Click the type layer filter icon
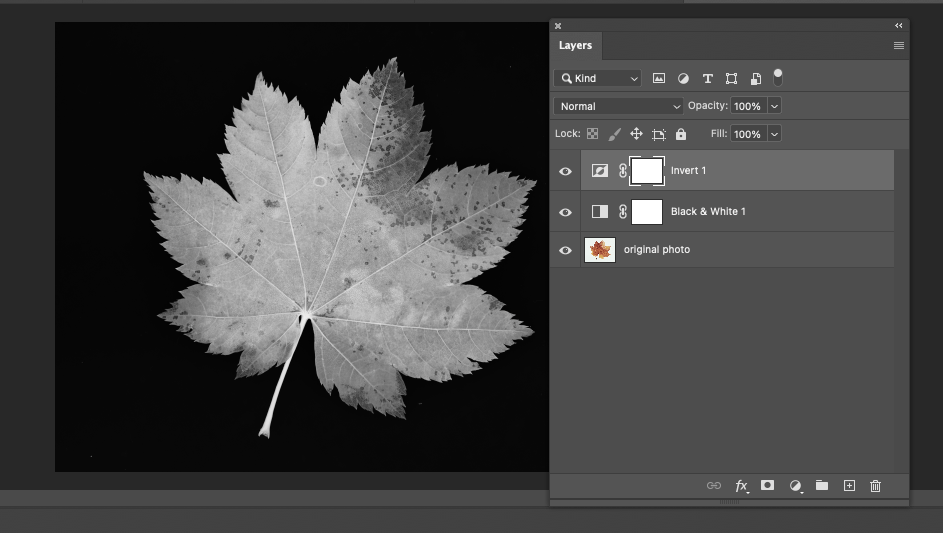 [707, 78]
